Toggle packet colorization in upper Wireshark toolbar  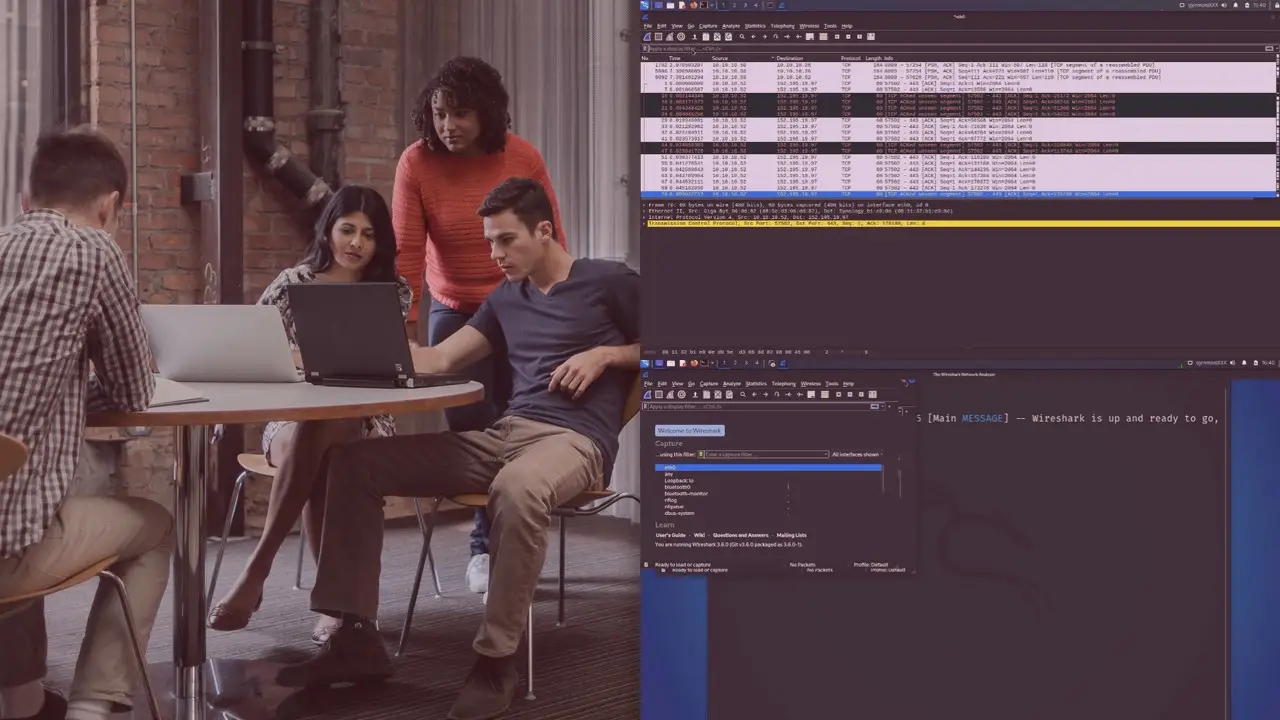(823, 37)
